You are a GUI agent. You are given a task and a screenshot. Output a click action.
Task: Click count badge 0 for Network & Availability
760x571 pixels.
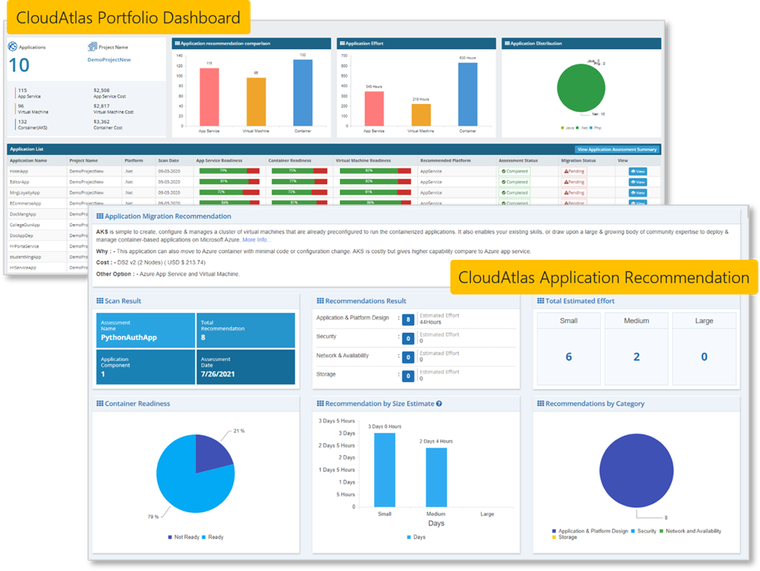point(408,357)
